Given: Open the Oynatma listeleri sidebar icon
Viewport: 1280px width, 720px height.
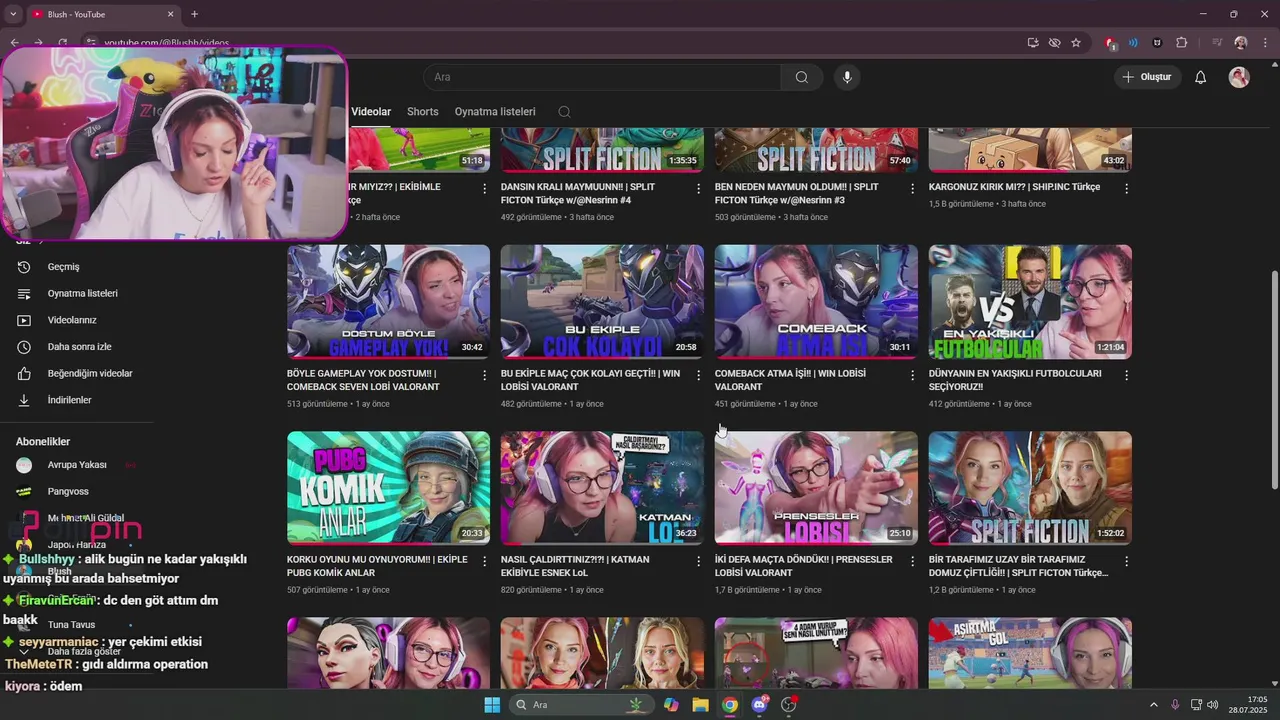Looking at the screenshot, I should tap(24, 293).
